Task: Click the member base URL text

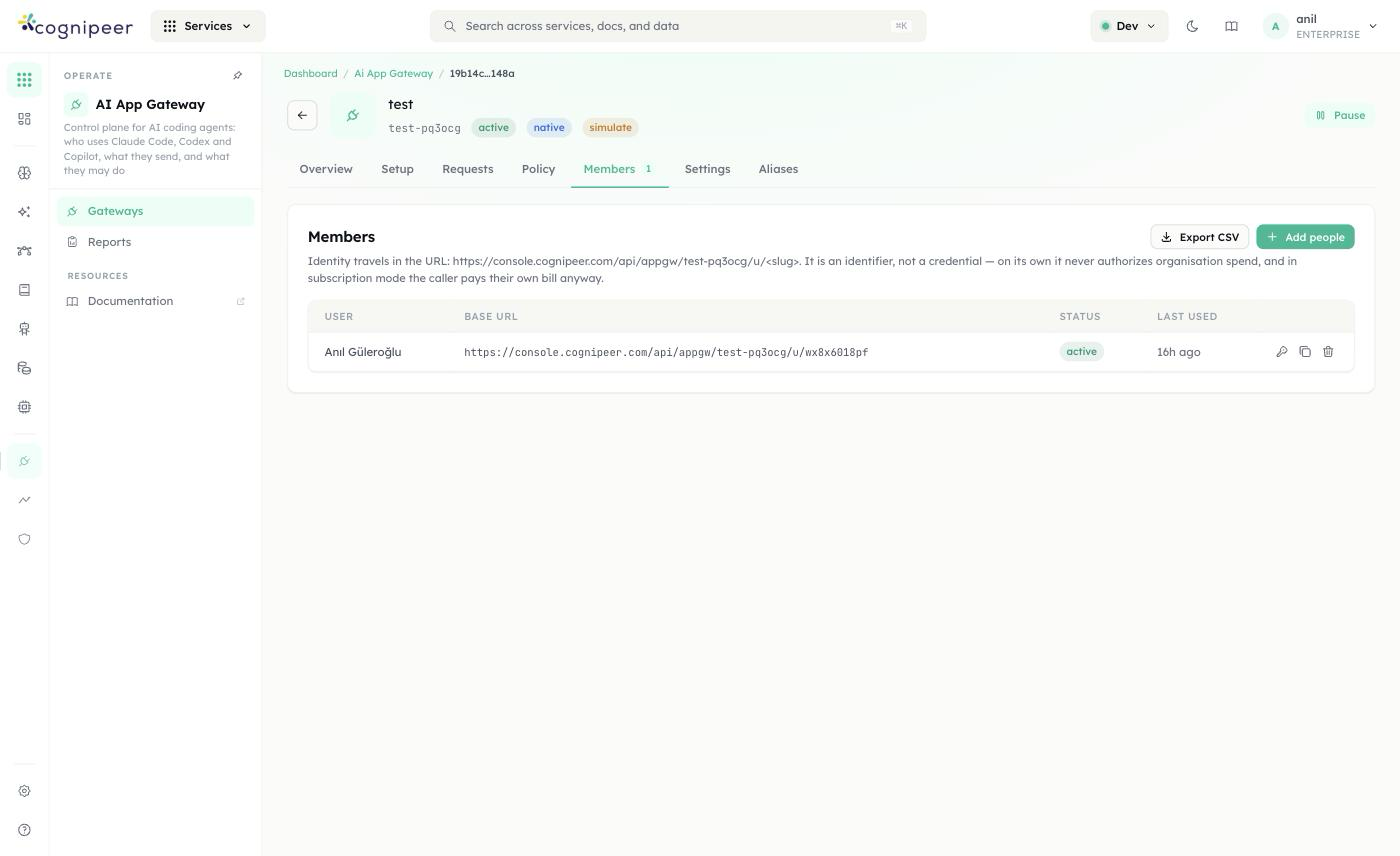Action: 666,352
